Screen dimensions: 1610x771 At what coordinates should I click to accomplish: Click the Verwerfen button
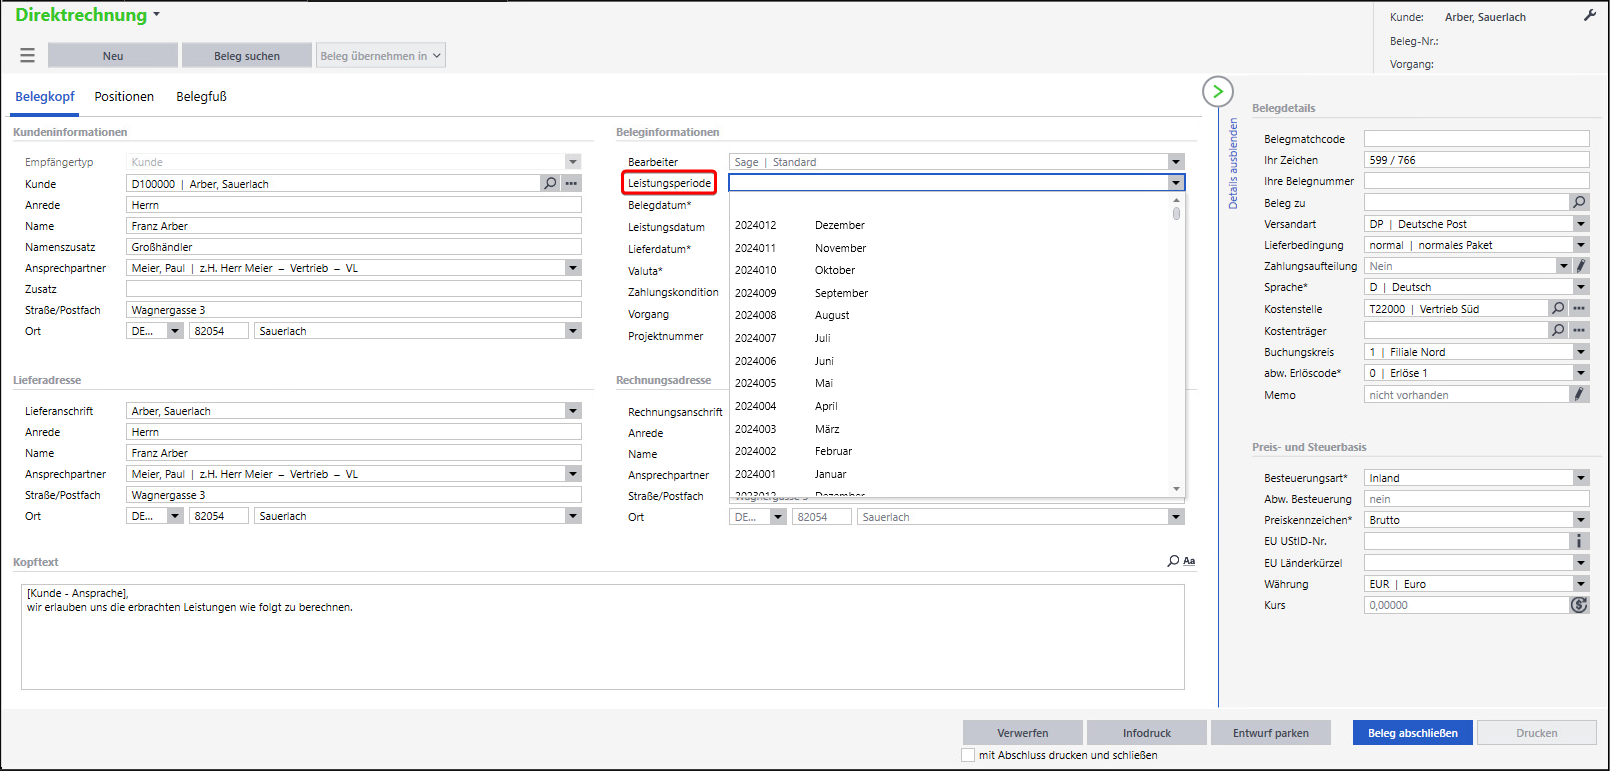pyautogui.click(x=1023, y=733)
